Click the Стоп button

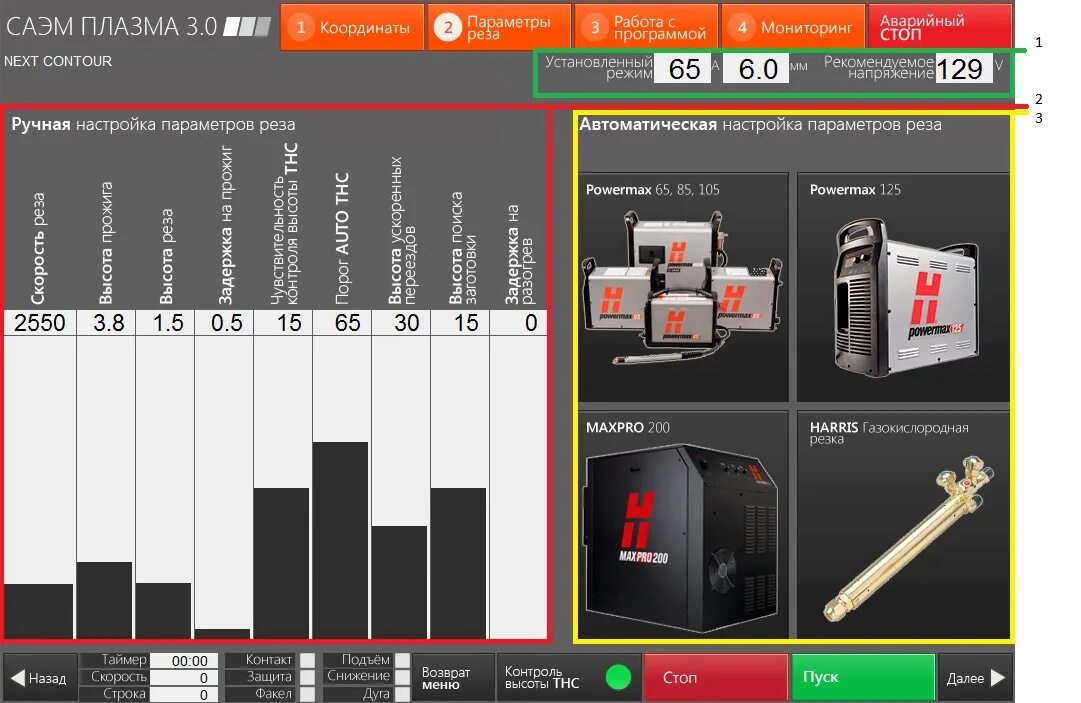[x=715, y=677]
